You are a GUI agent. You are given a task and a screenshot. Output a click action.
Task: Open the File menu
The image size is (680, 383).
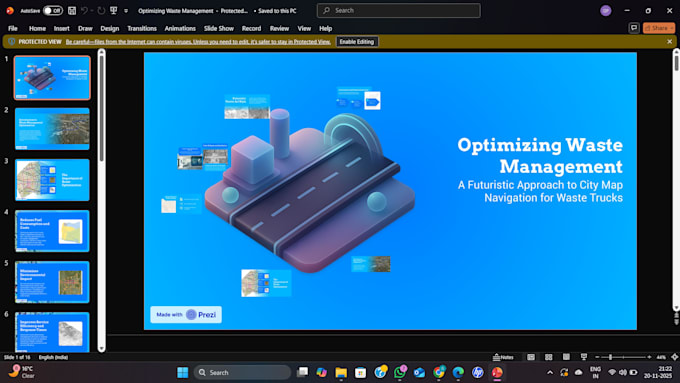[13, 28]
